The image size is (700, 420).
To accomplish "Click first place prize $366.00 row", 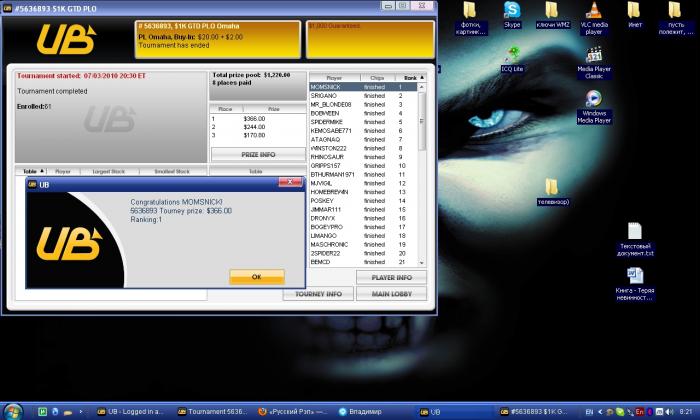I will (258, 119).
